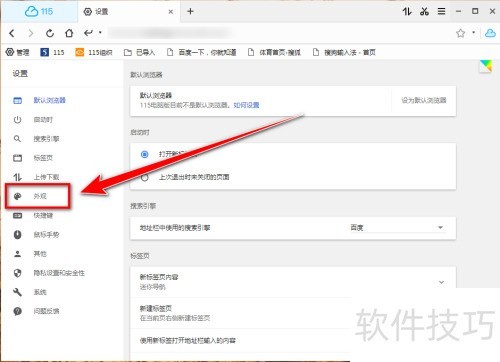Open the 115组织 bookmark
Viewport: 500px width, 362px height.
coord(94,52)
